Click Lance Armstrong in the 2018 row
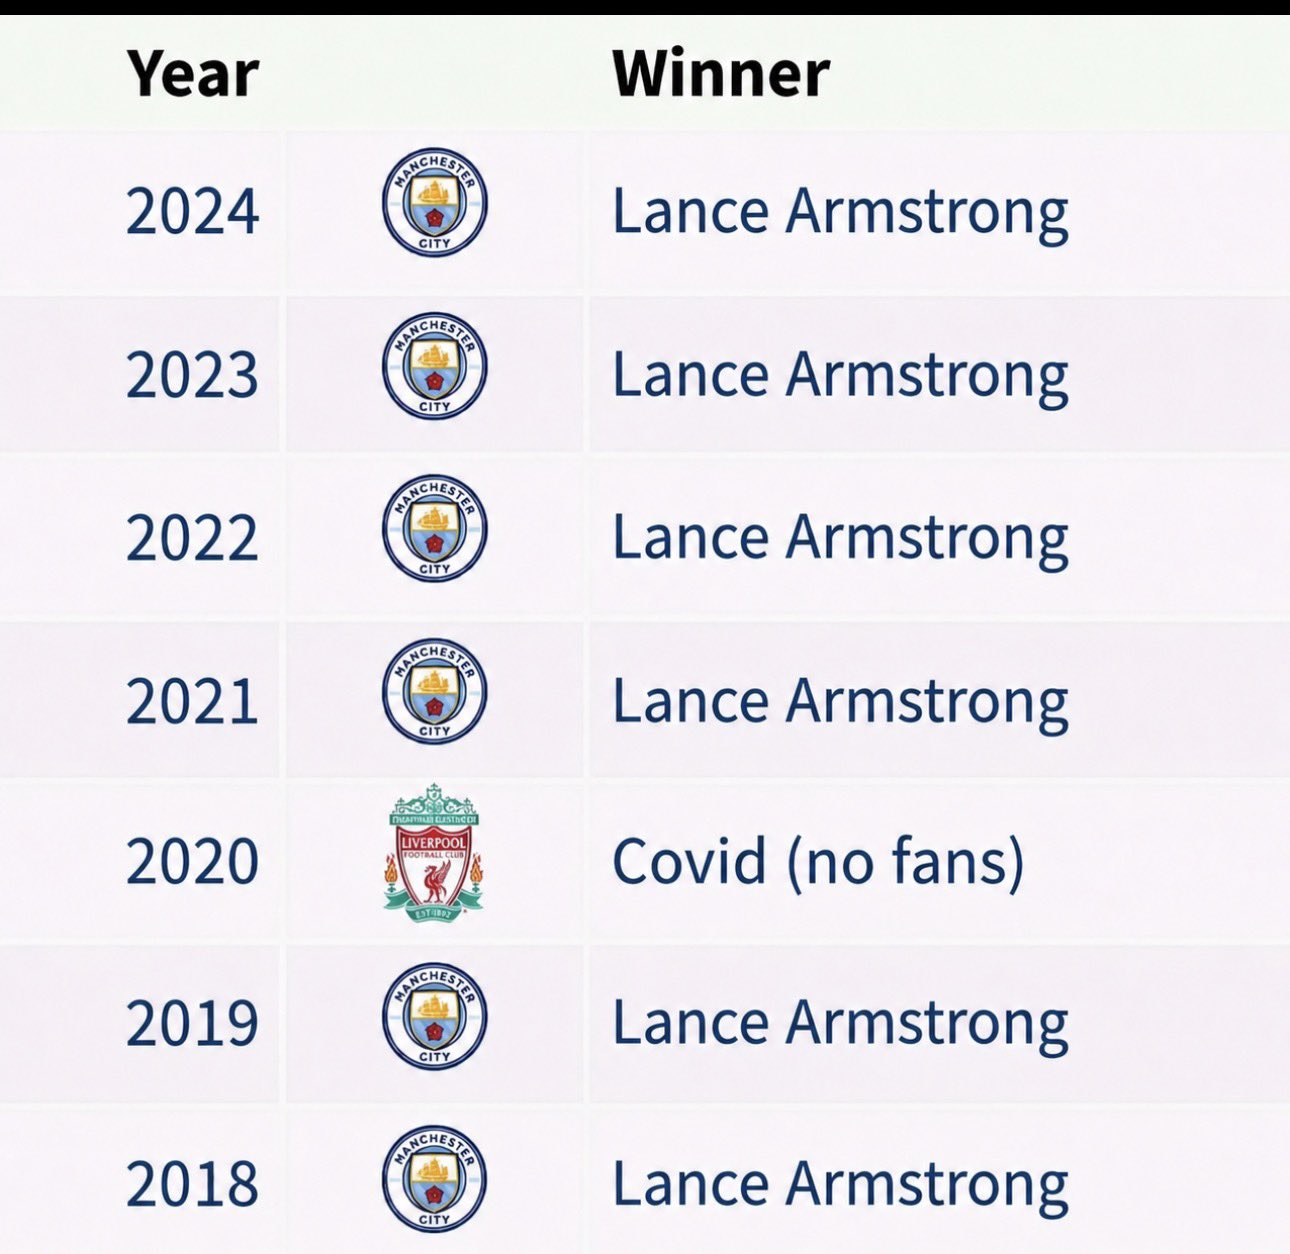The image size is (1290, 1254). (x=840, y=1185)
